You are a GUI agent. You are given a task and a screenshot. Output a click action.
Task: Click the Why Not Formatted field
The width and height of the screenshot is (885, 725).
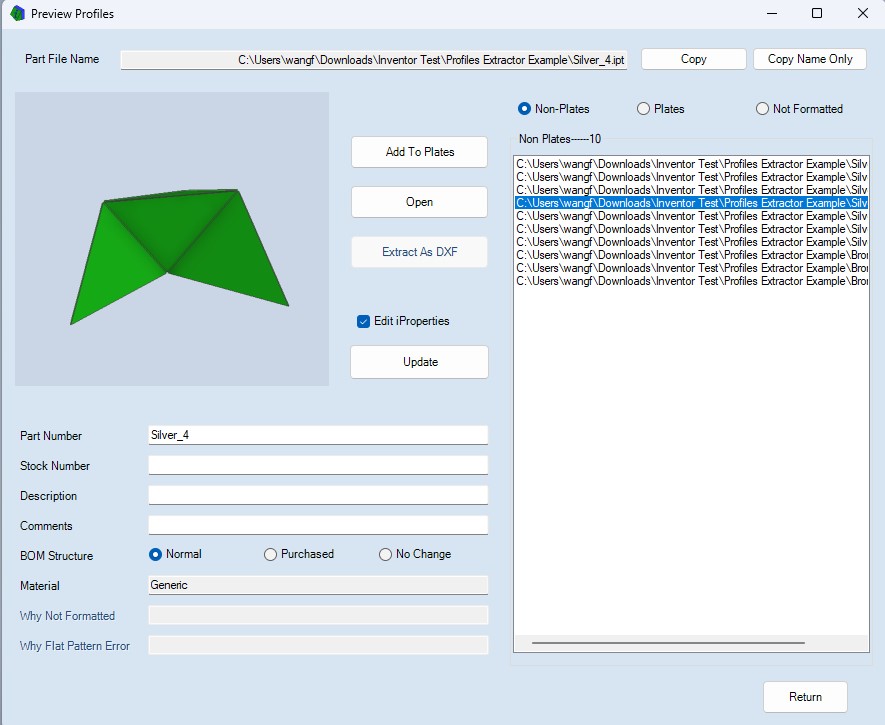click(x=318, y=615)
